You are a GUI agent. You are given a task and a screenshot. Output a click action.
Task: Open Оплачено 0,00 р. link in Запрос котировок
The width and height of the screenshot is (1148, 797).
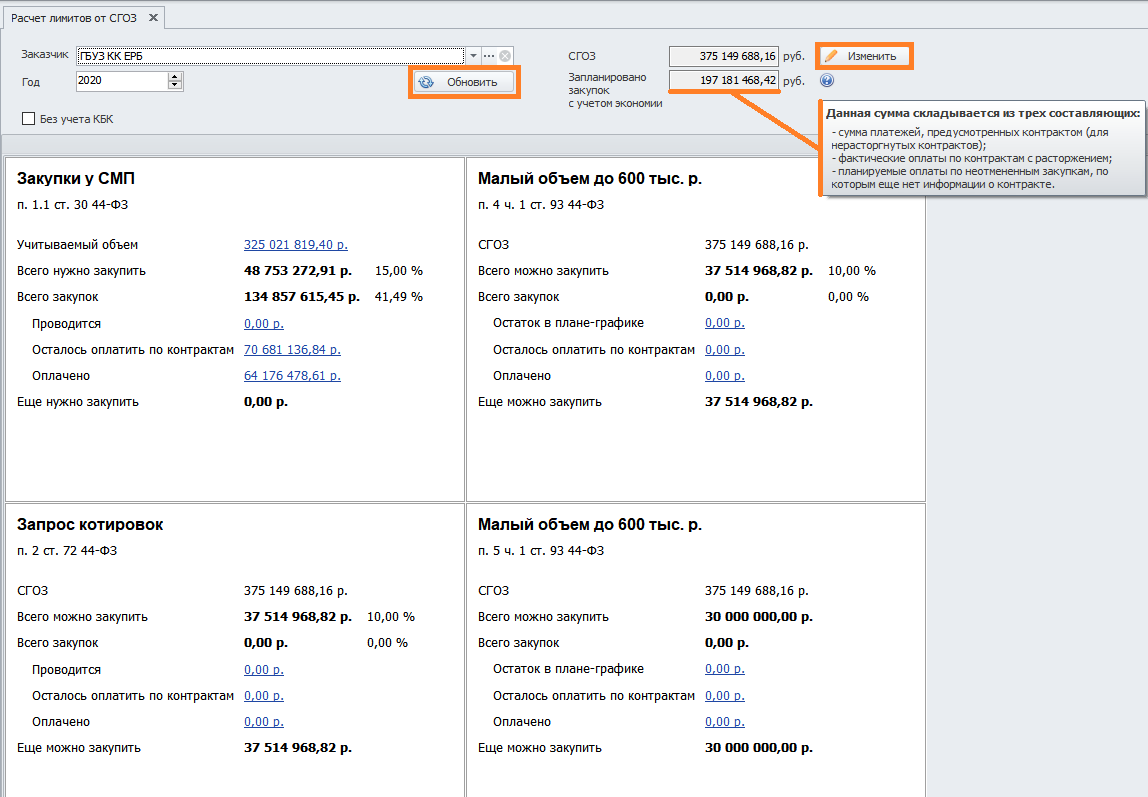(x=264, y=722)
